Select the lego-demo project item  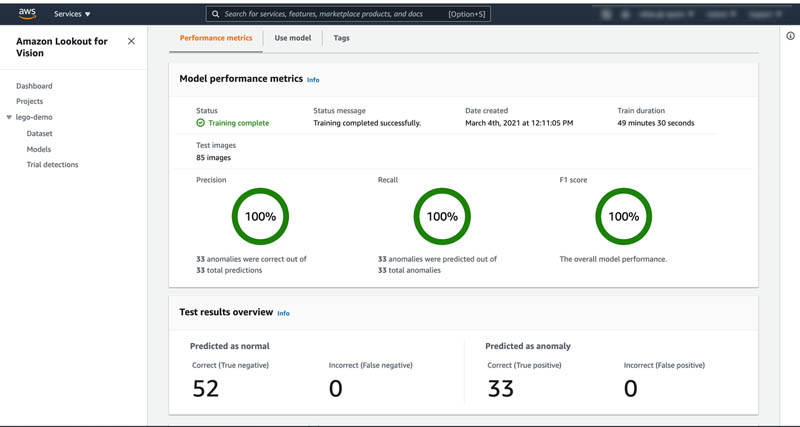(34, 117)
